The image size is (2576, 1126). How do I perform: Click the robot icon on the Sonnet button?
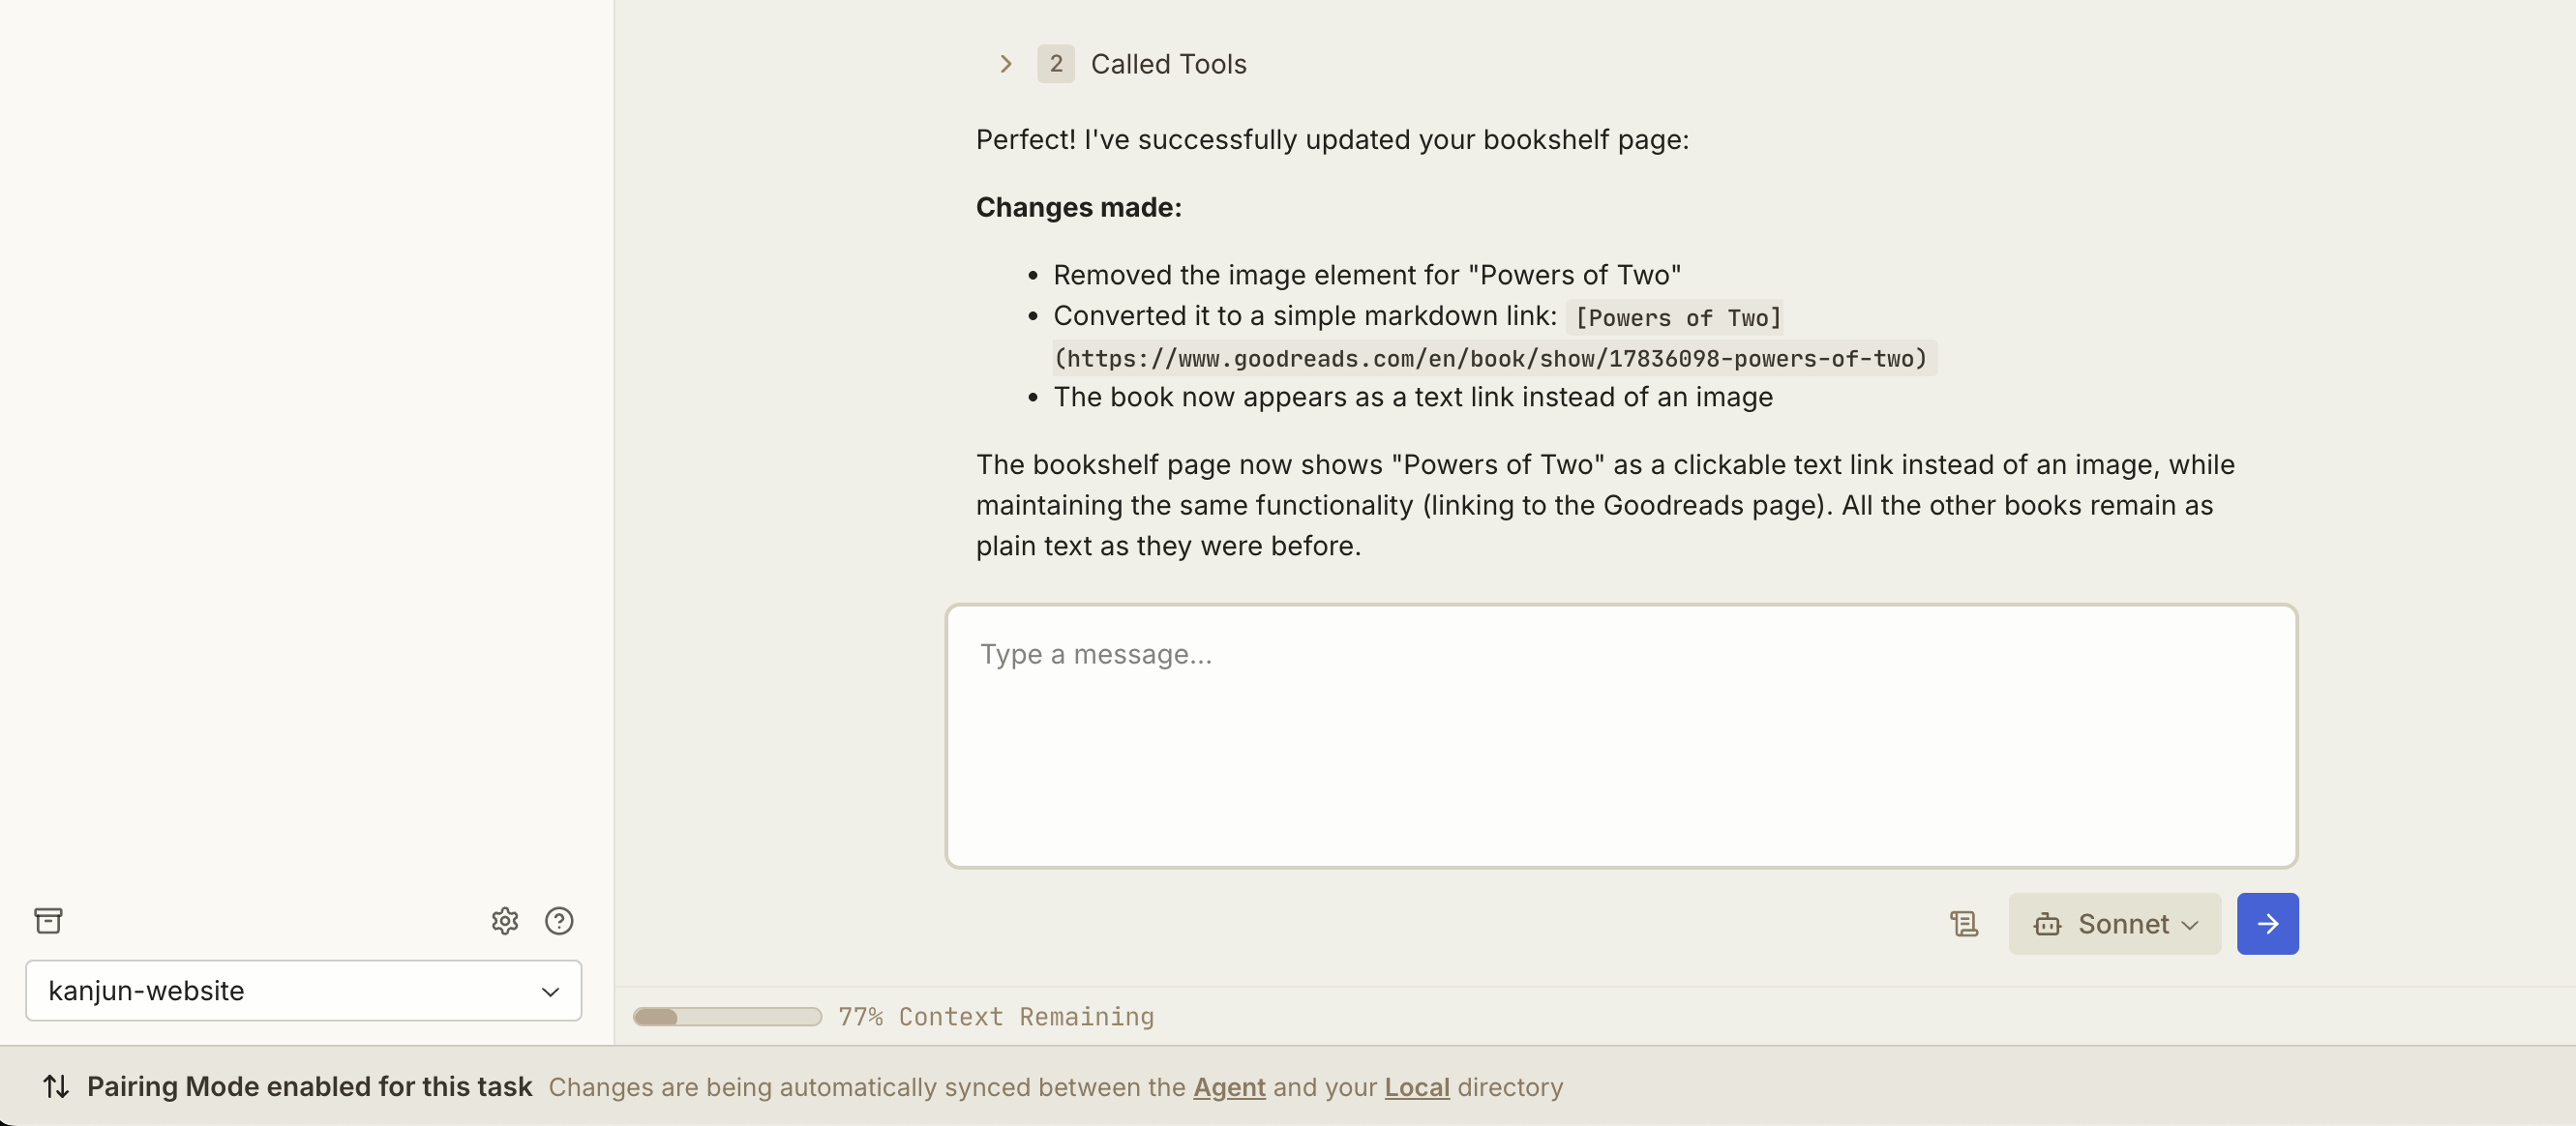[x=2047, y=924]
